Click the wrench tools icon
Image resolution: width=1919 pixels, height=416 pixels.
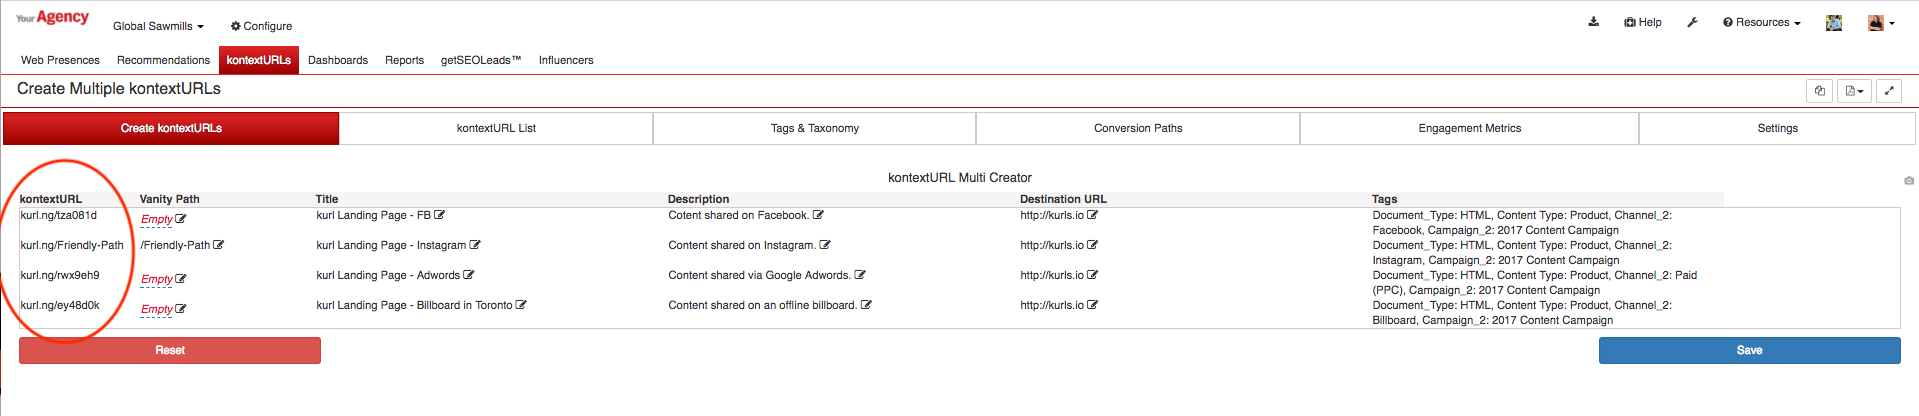[1692, 22]
